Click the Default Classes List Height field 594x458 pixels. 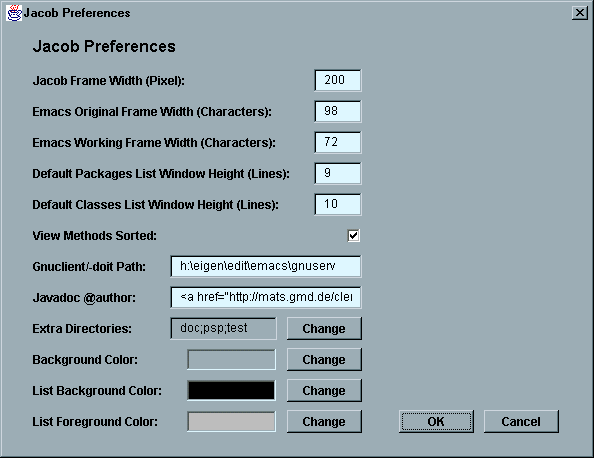tap(338, 205)
